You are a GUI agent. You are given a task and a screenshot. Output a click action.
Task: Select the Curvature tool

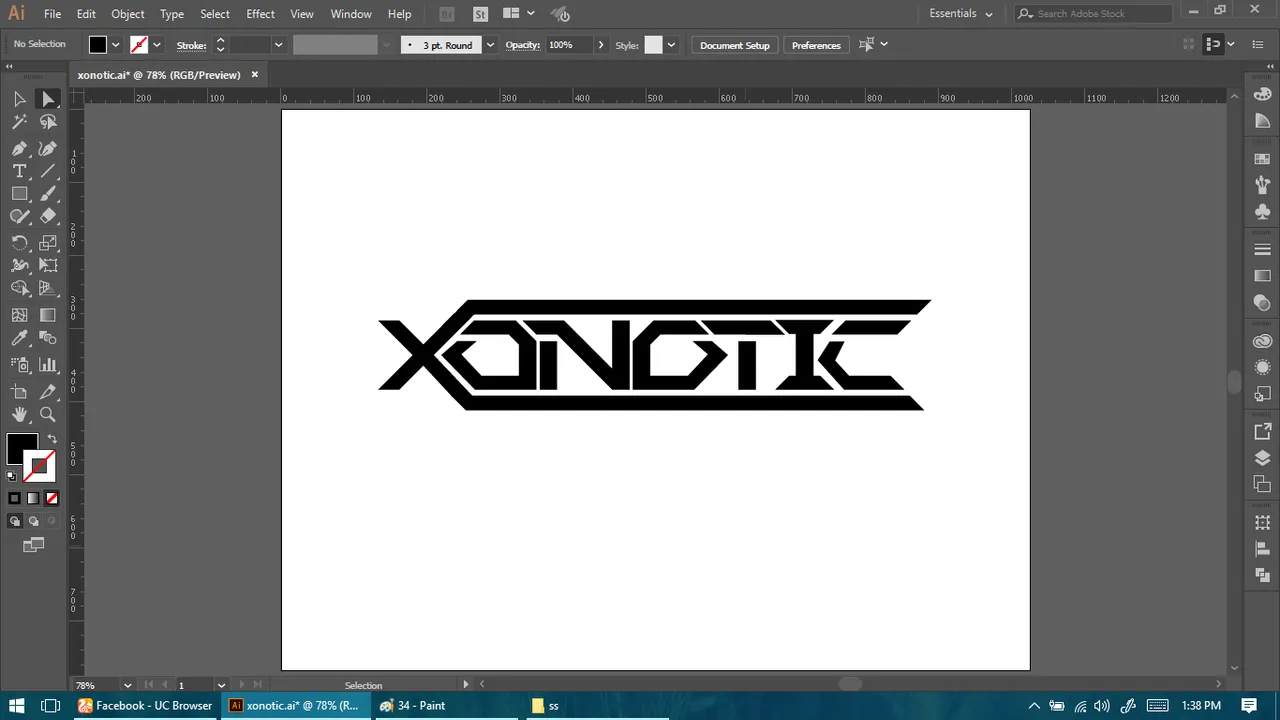pyautogui.click(x=48, y=147)
